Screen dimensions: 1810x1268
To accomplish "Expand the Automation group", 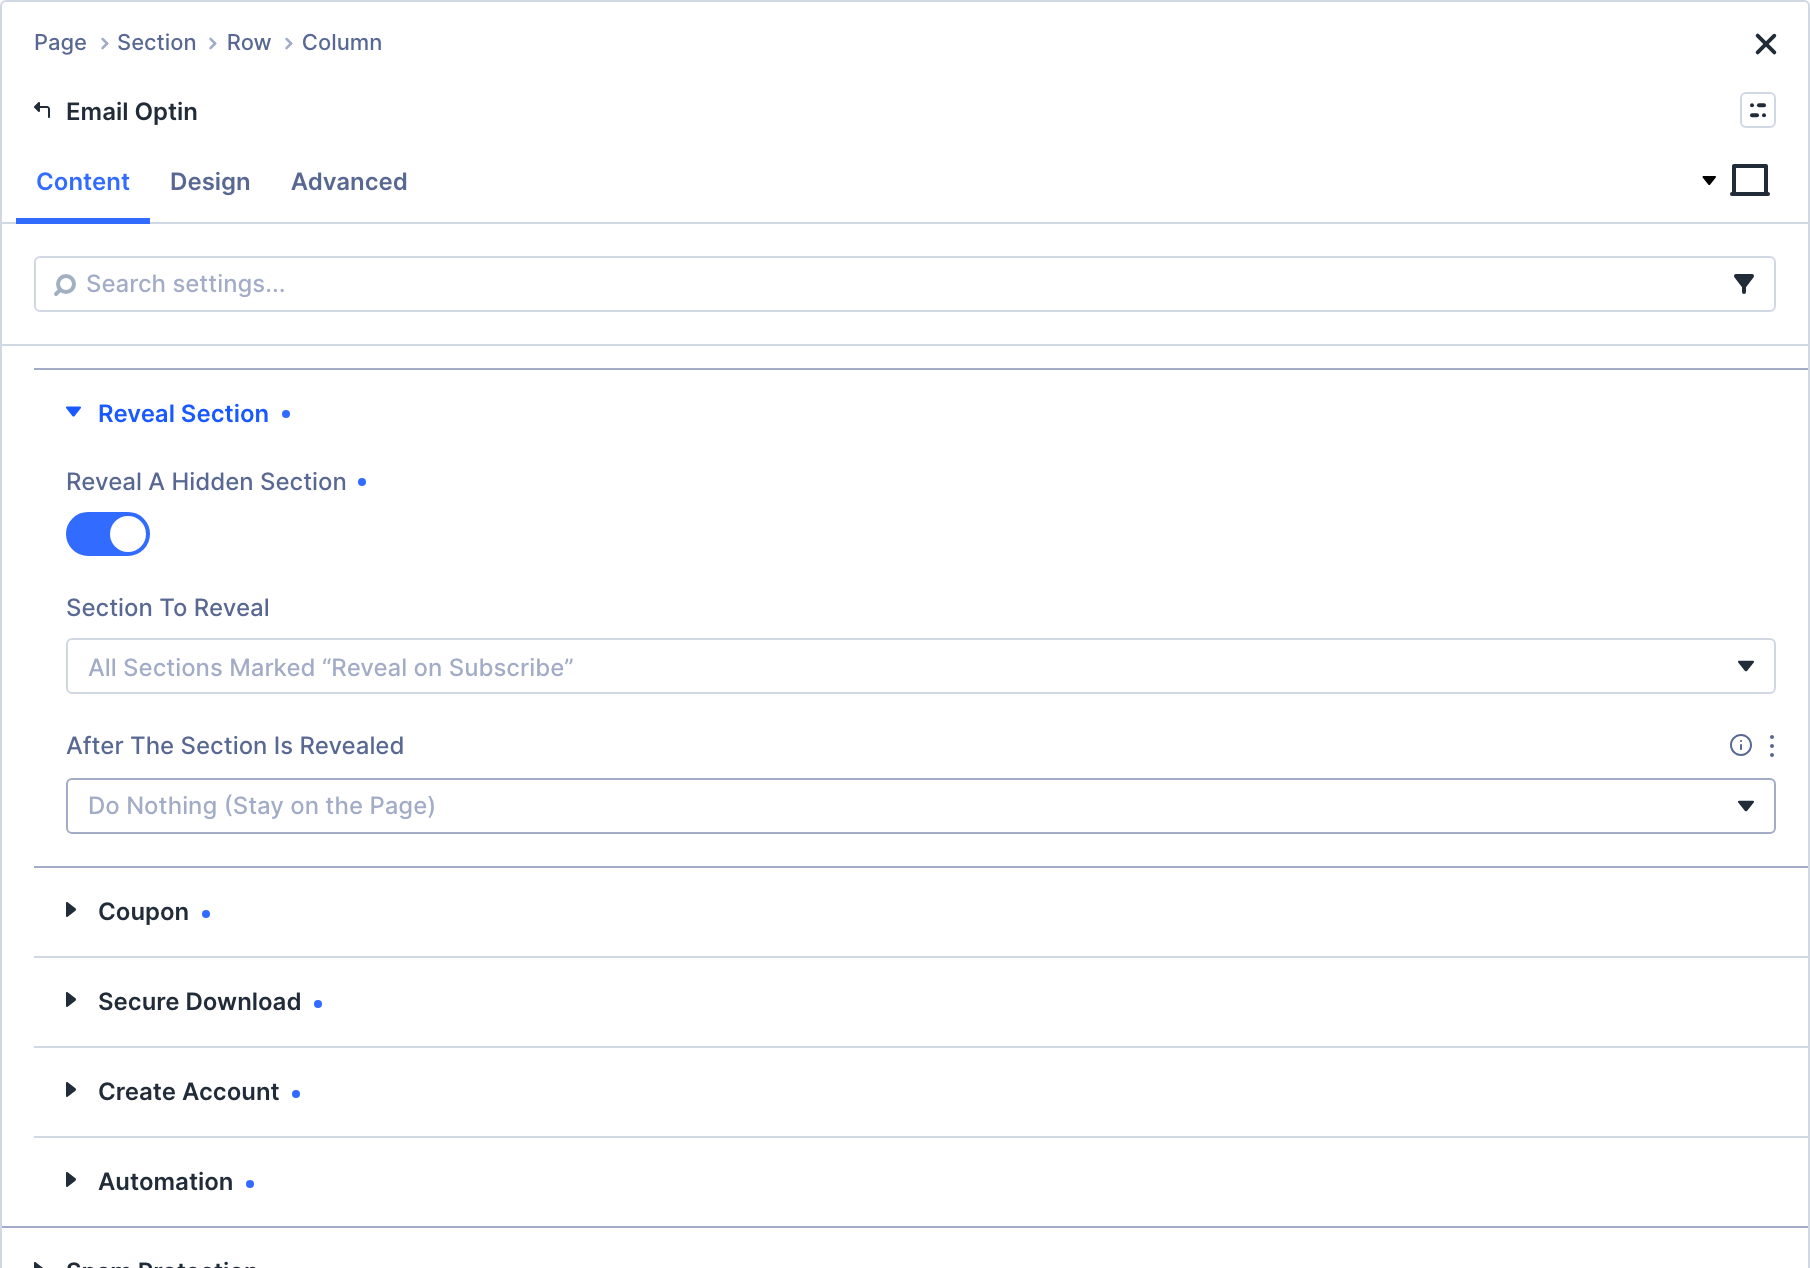I will click(x=165, y=1182).
